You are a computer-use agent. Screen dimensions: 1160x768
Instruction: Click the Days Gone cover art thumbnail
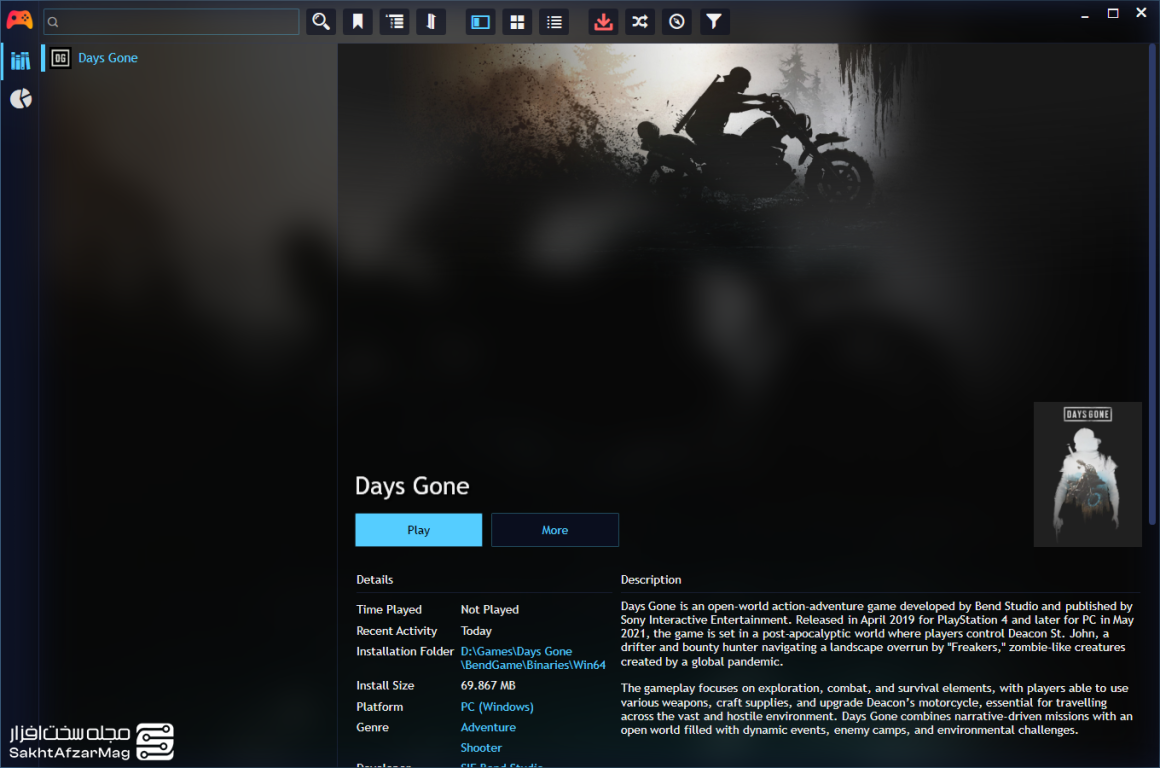point(1088,474)
